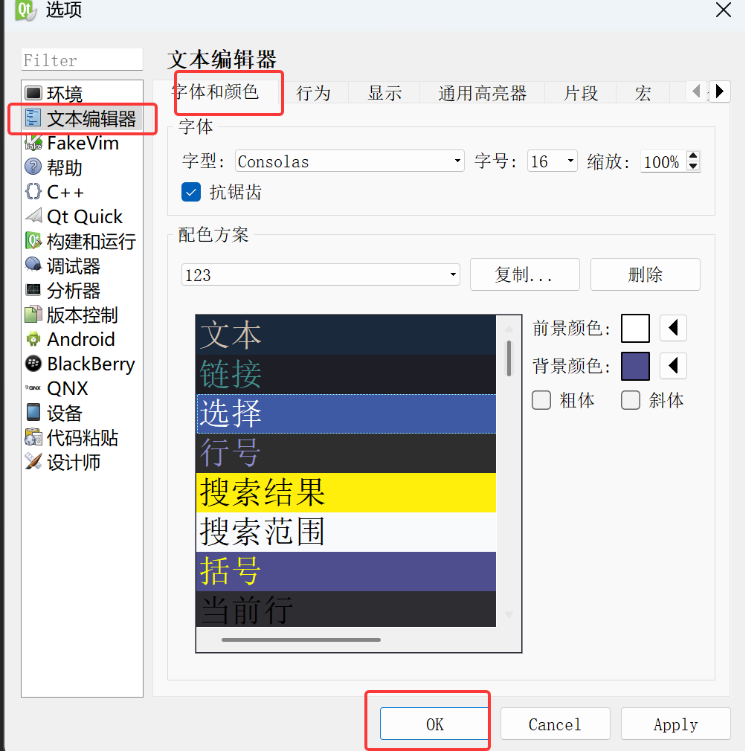
Task: Open the 设备 devices icon
Action: click(x=33, y=412)
